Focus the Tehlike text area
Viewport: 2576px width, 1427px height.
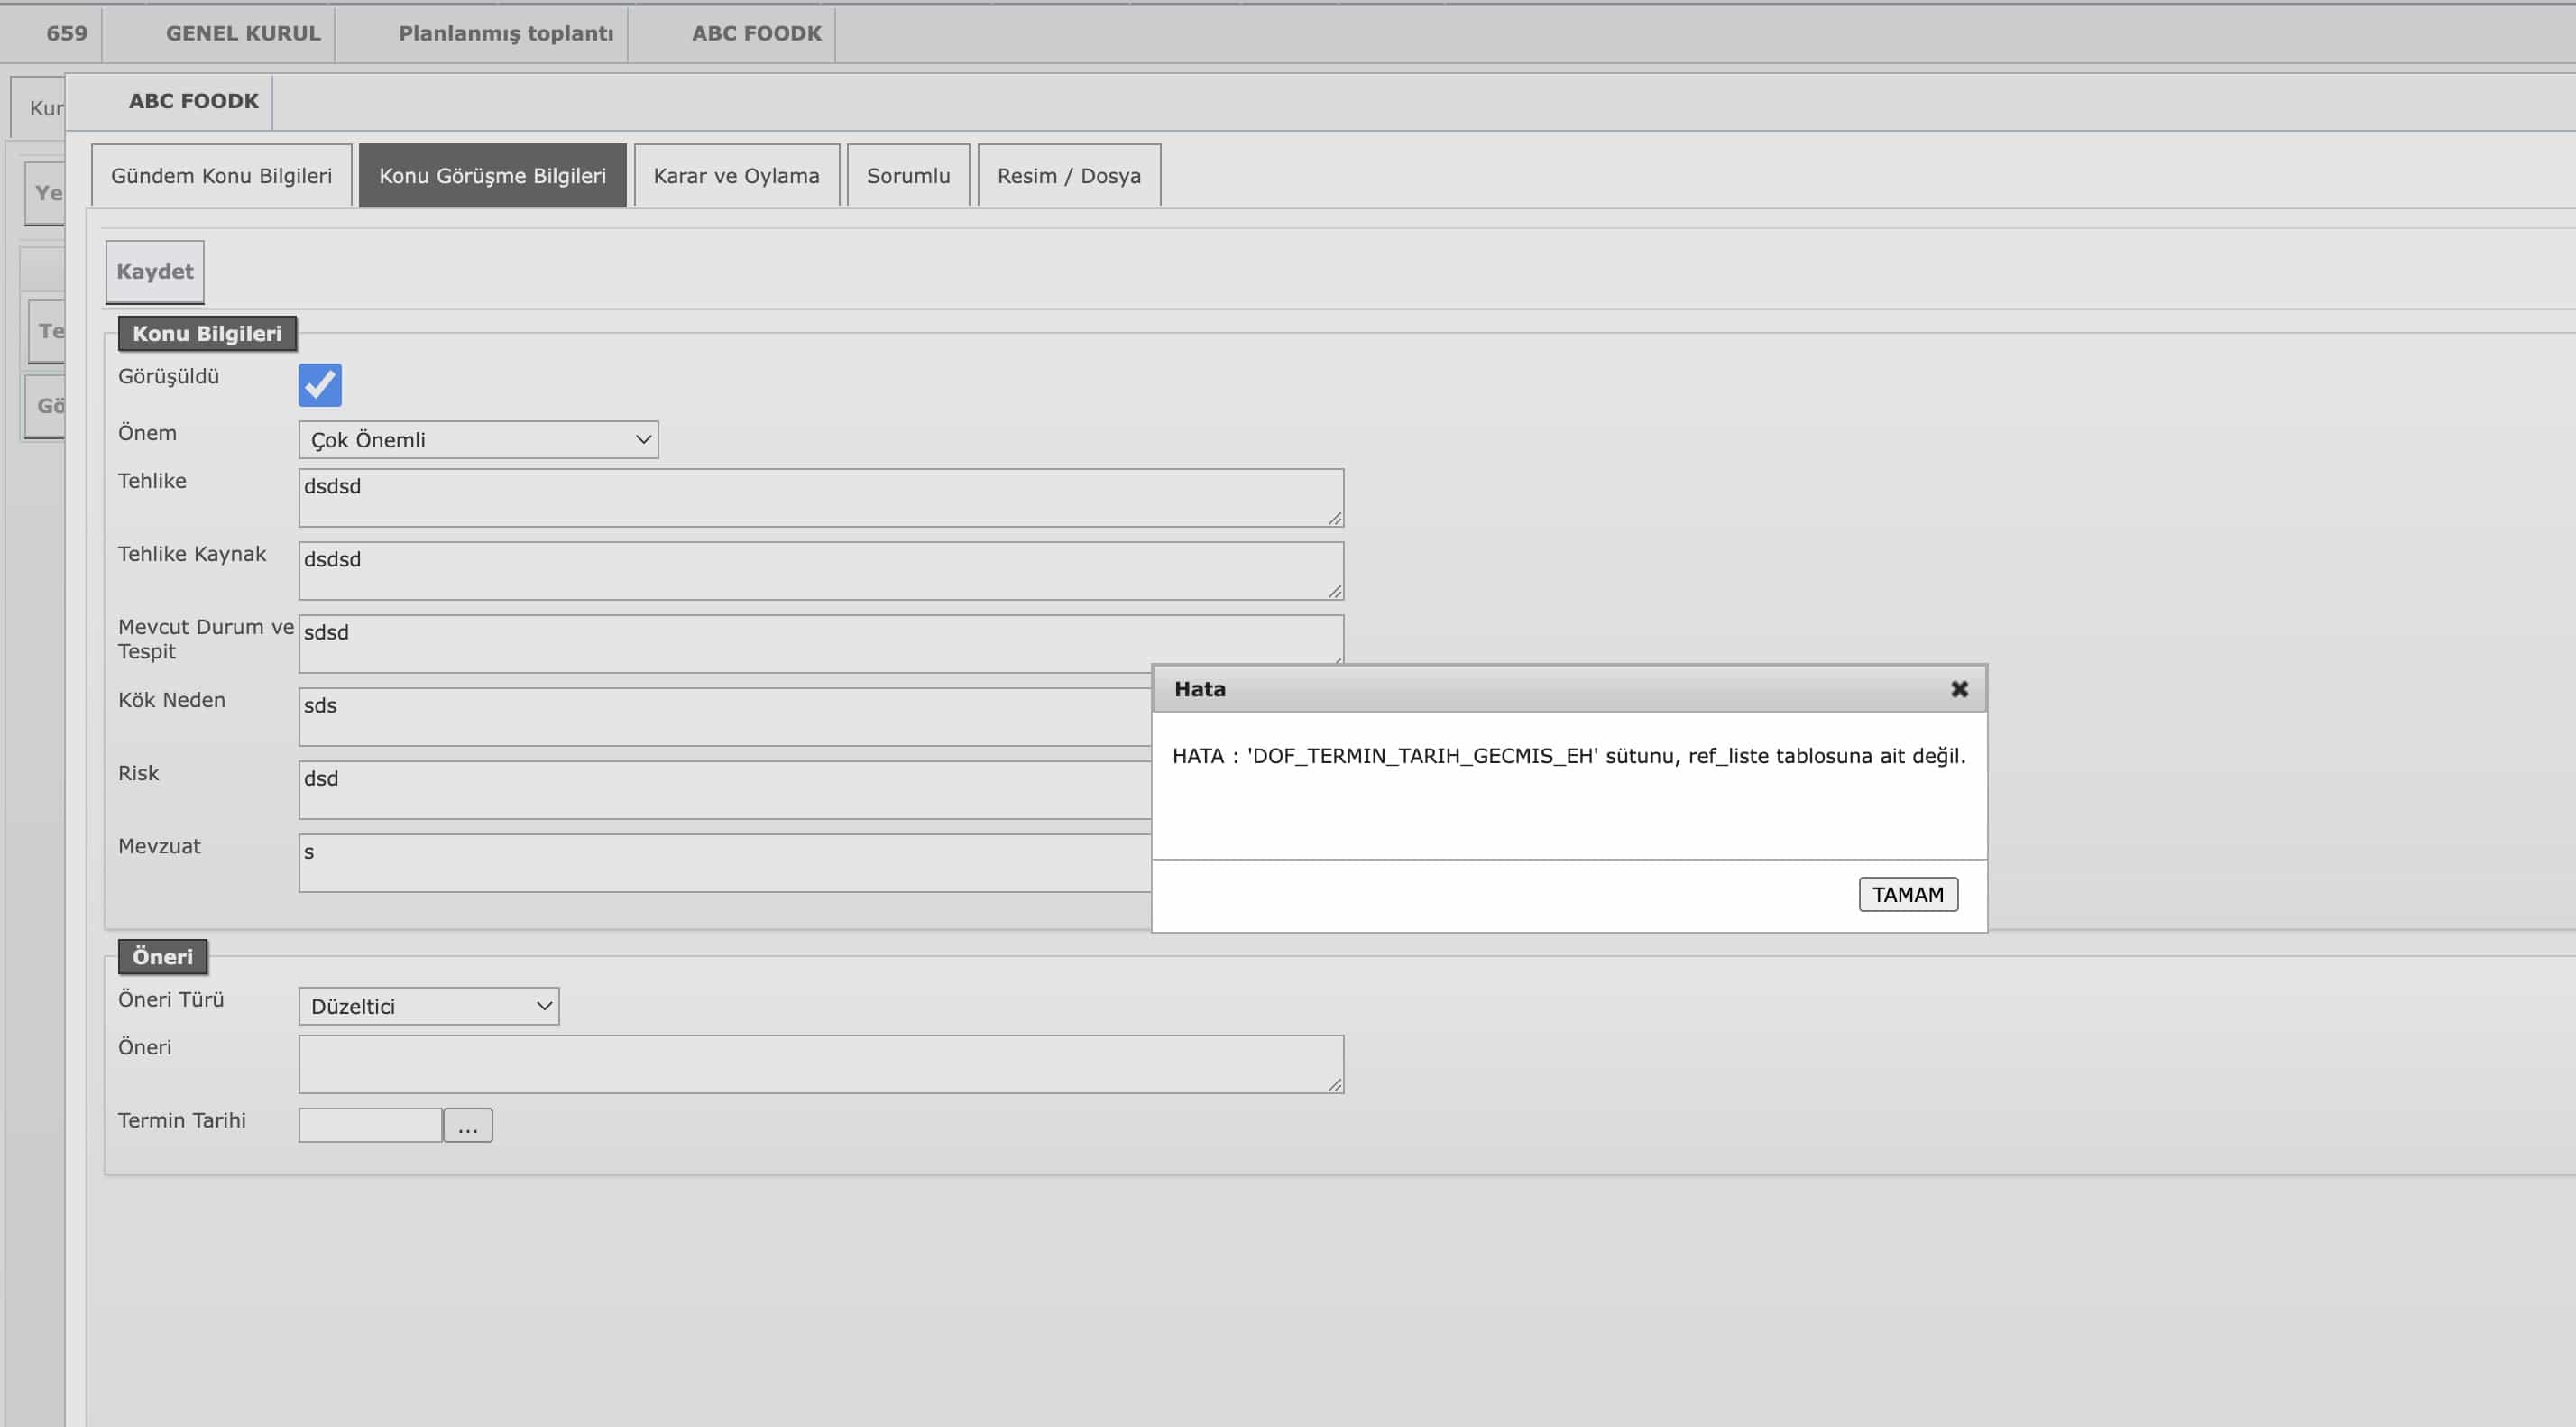click(820, 498)
